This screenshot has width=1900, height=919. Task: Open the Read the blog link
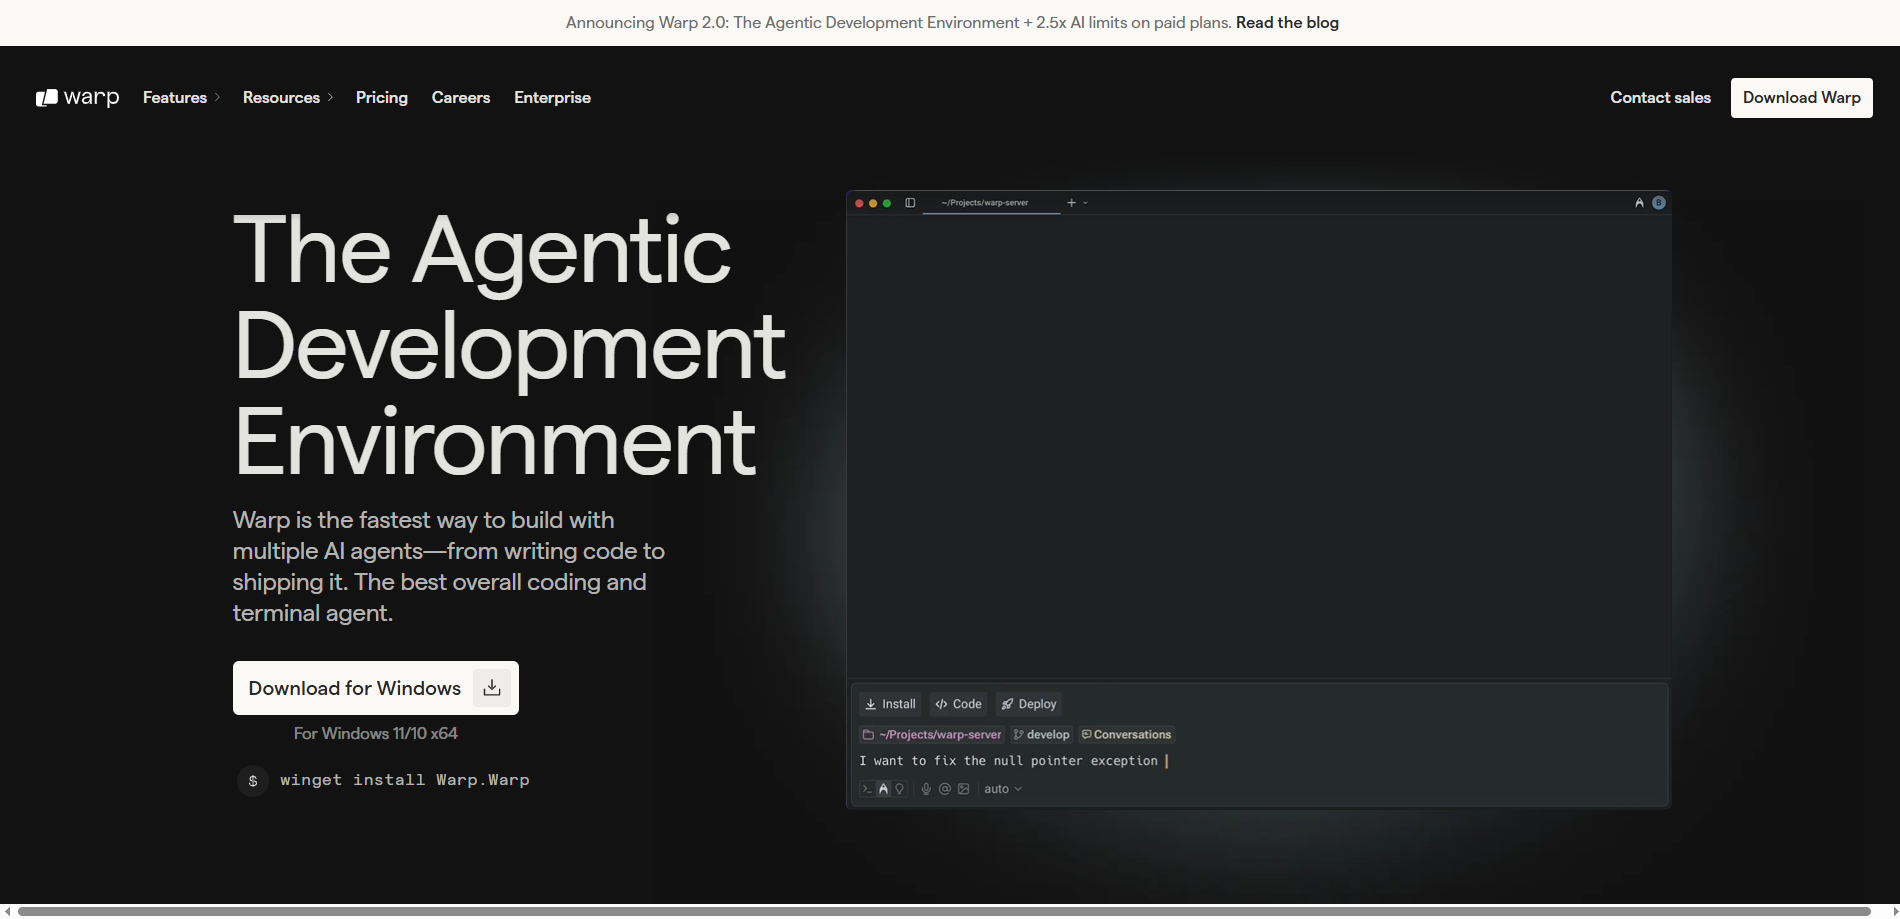coord(1287,22)
